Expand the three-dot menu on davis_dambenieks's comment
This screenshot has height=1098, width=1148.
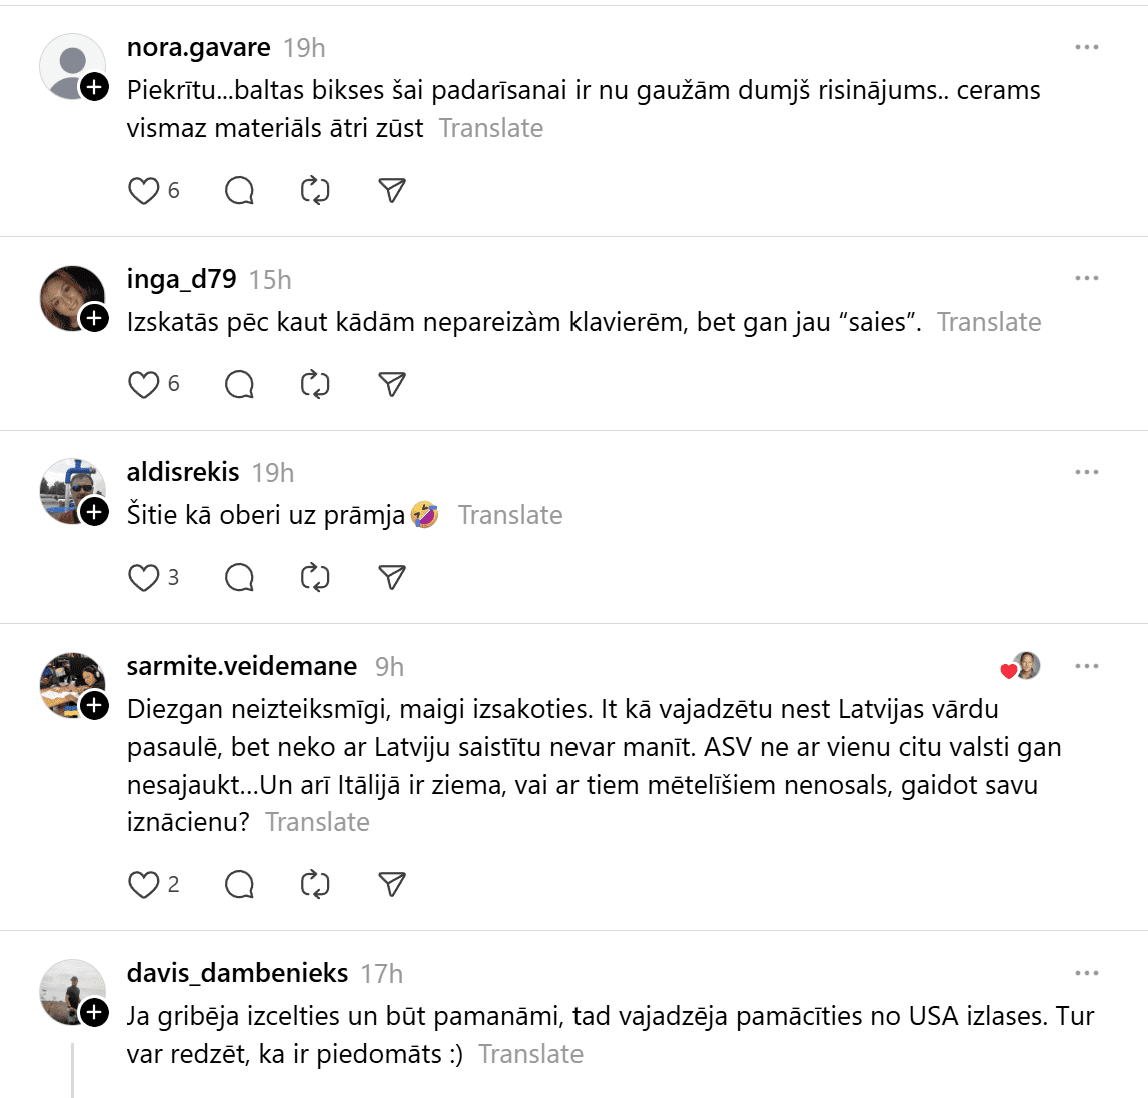[1086, 973]
